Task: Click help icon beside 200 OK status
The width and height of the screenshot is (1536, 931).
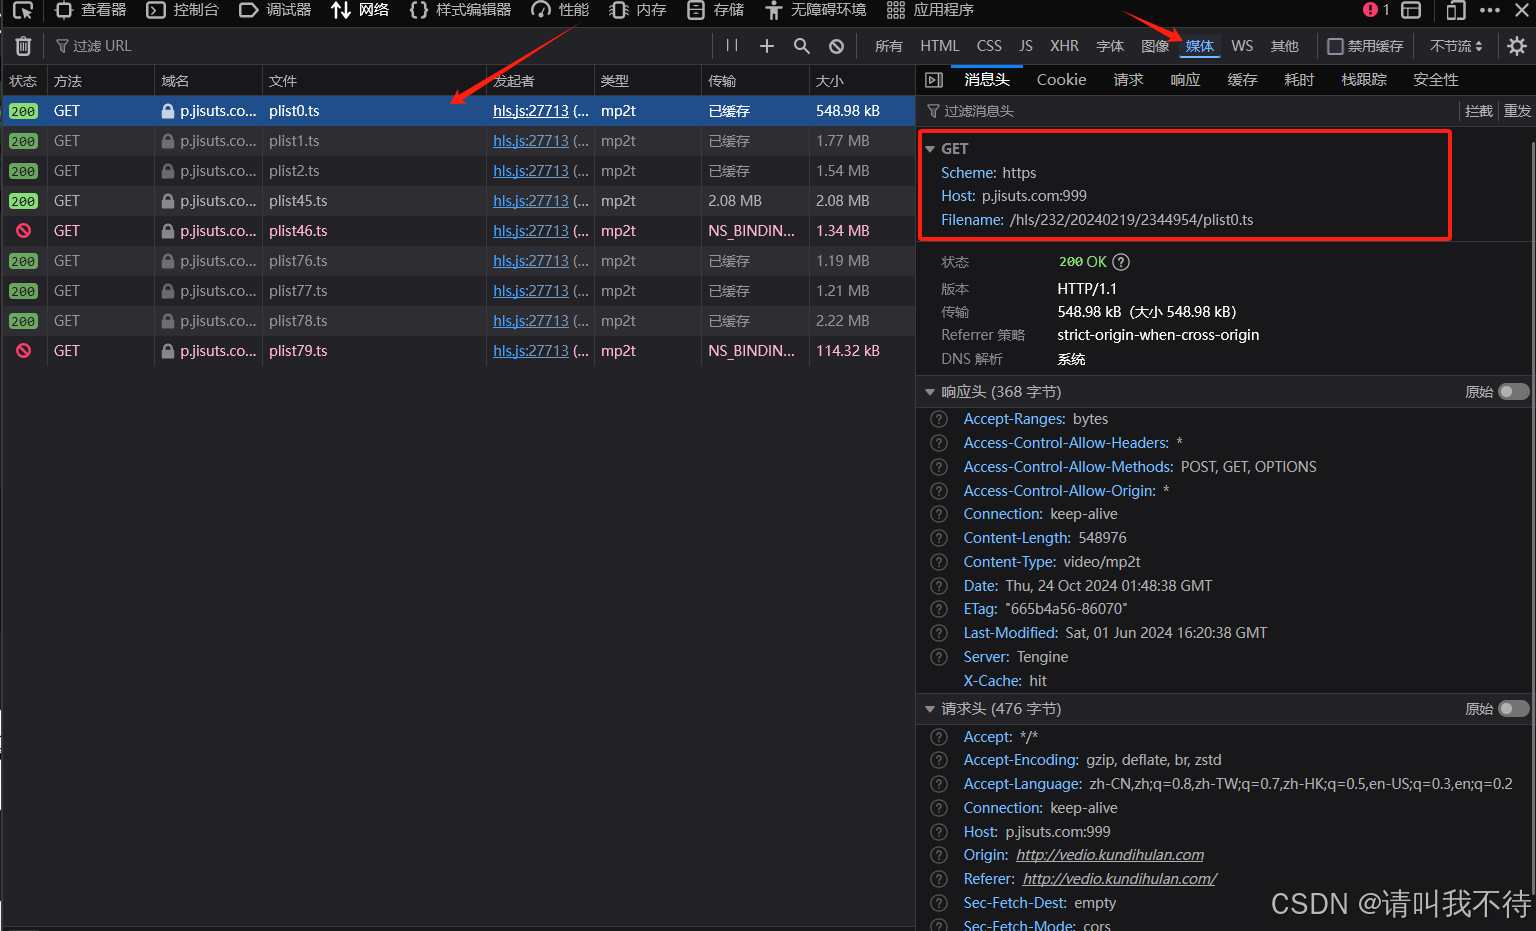Action: [x=1121, y=262]
